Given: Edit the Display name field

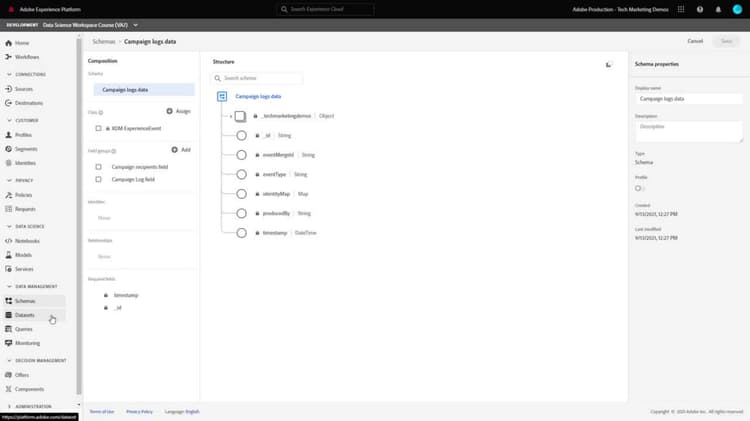Looking at the screenshot, I should click(x=689, y=99).
